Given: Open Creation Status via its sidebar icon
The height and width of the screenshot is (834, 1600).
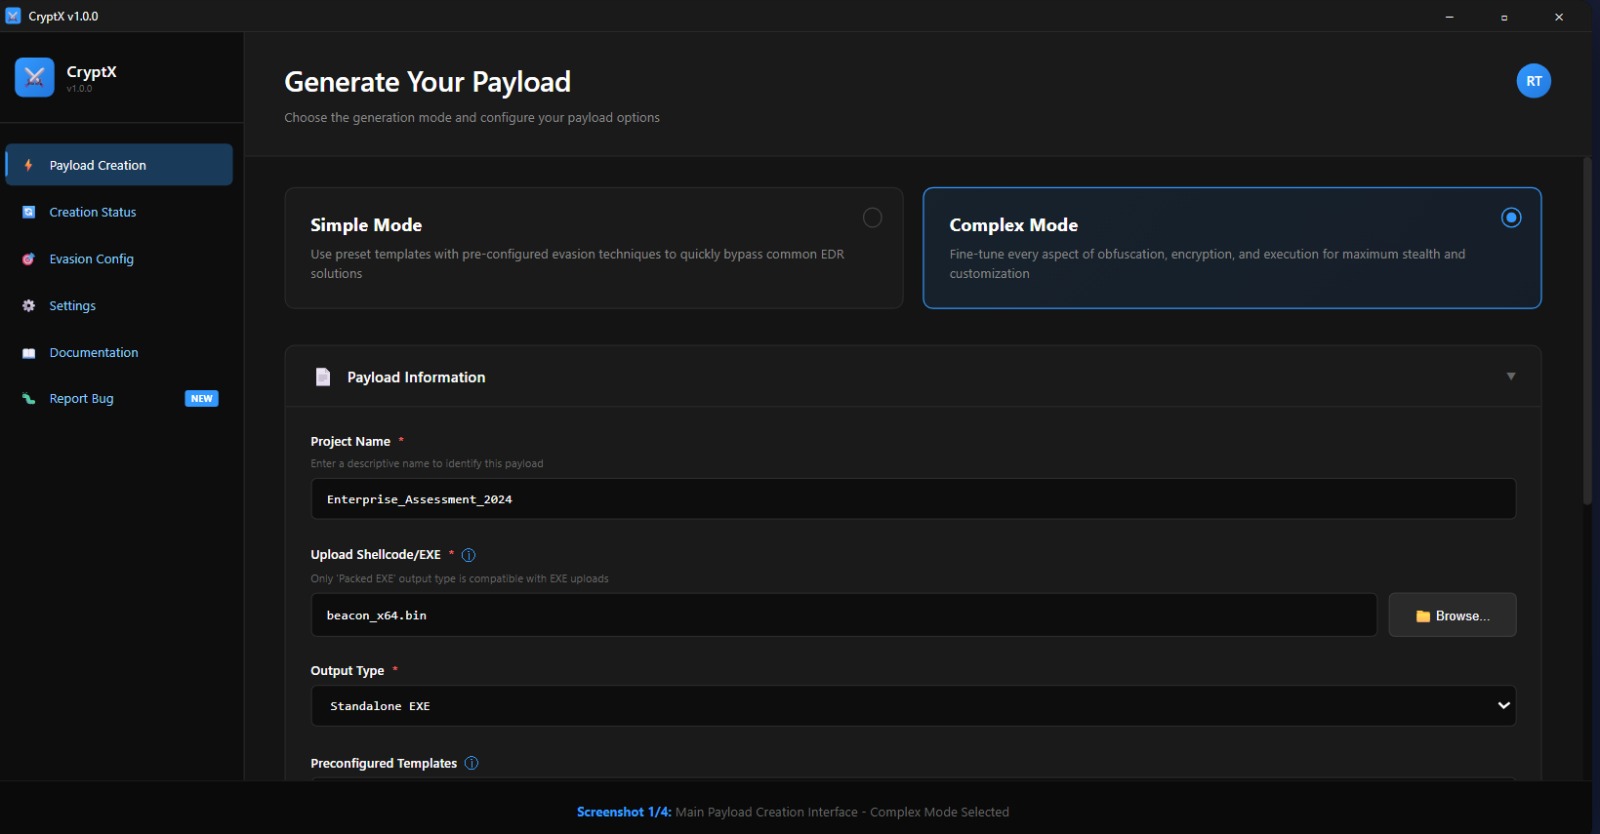Looking at the screenshot, I should [x=29, y=212].
